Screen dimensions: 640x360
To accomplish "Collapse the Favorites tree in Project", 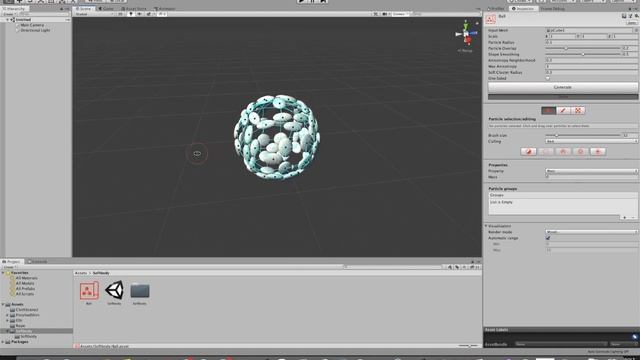I will 3,273.
